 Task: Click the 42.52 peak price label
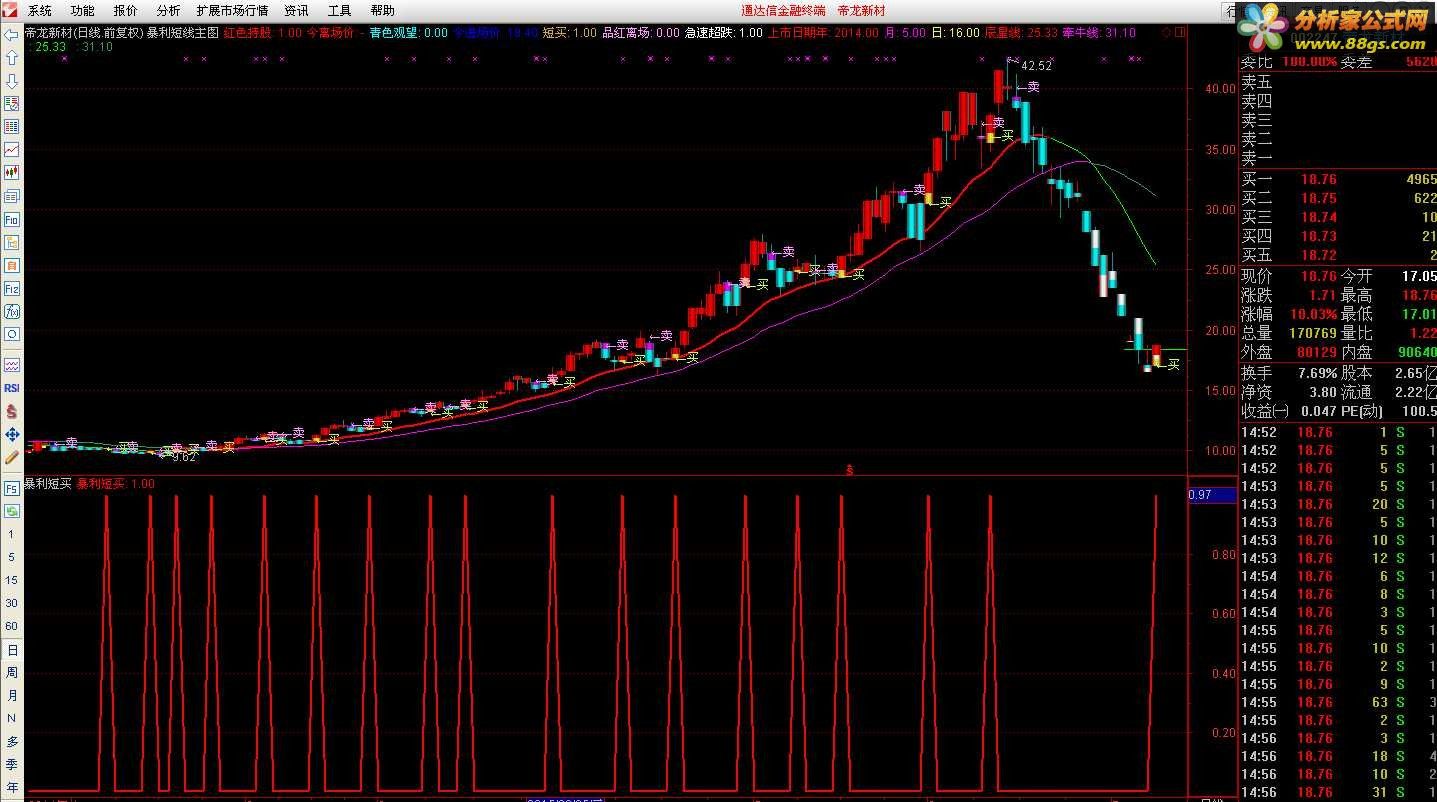[x=1037, y=66]
